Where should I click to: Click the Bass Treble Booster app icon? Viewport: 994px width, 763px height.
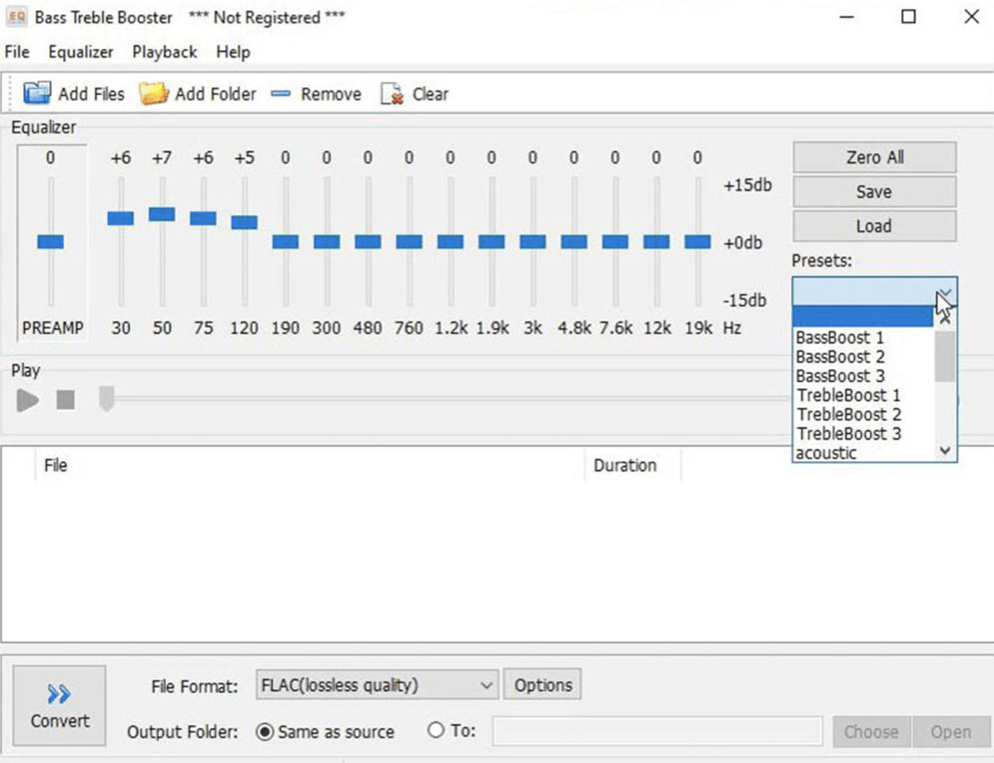coord(16,17)
